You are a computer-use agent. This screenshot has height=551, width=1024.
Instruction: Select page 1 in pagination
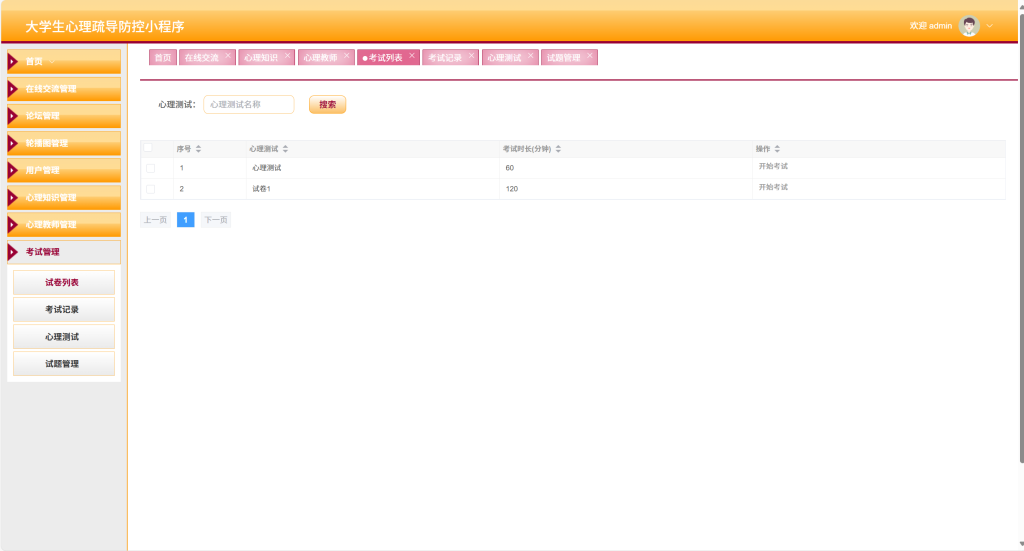(185, 220)
